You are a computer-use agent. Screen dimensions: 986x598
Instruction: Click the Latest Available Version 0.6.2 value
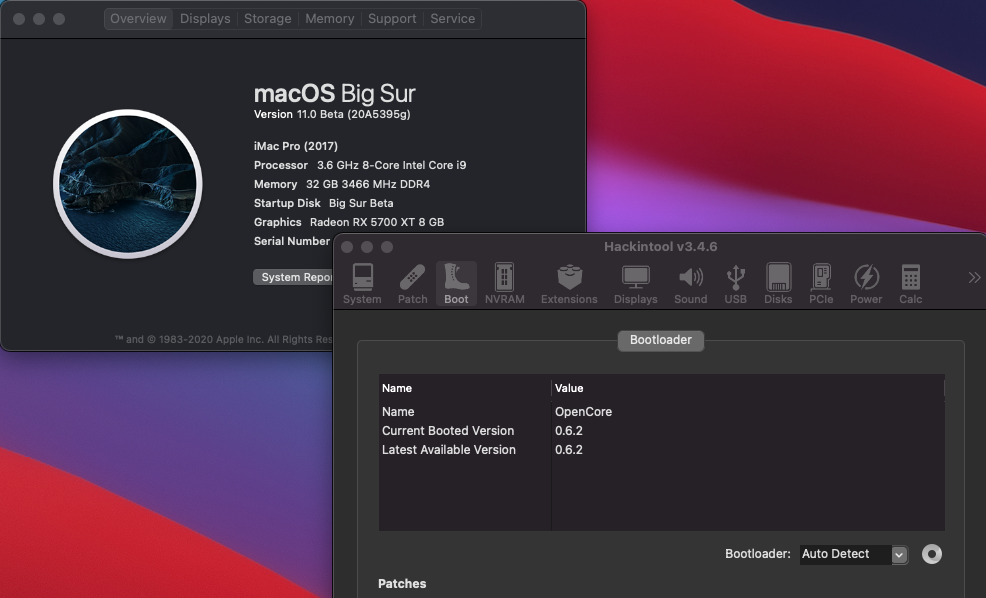568,450
